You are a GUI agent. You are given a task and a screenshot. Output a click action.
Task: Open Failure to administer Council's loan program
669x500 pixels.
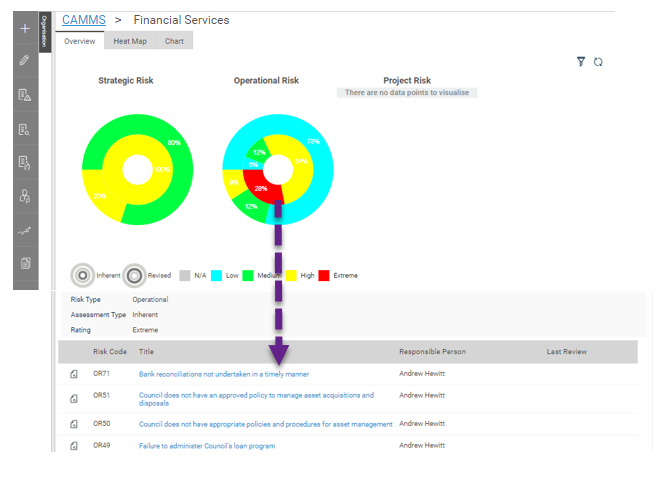[207, 446]
